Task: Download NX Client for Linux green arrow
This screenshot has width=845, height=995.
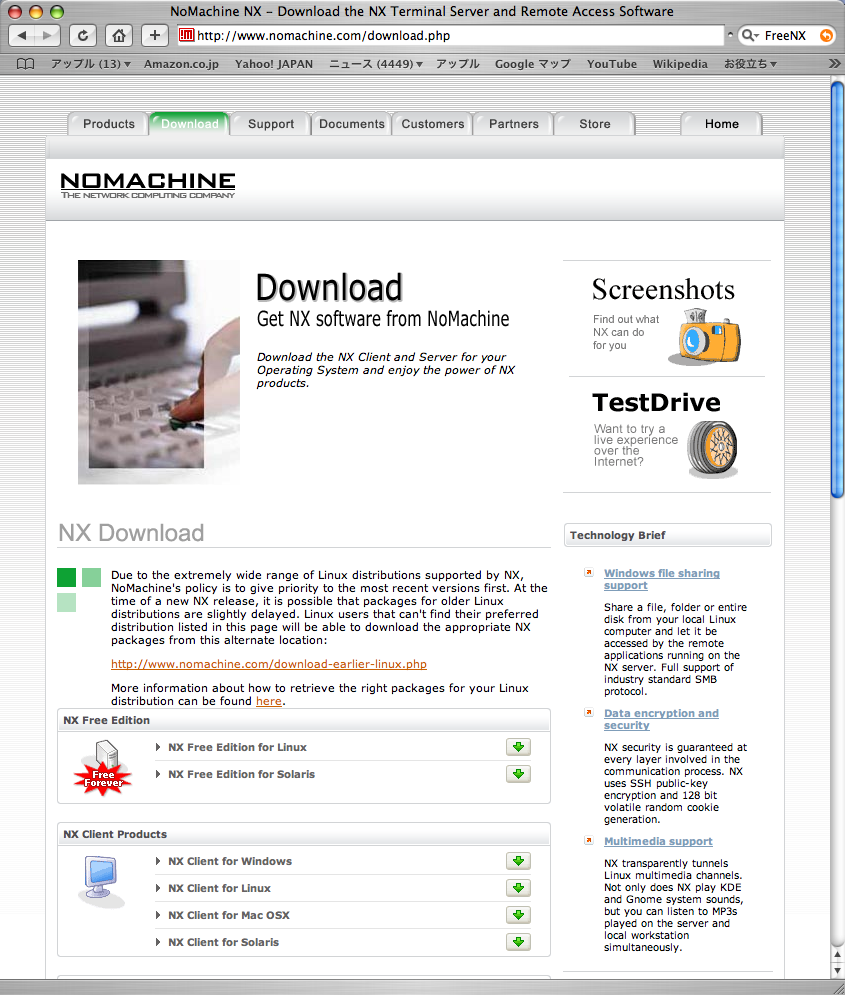Action: 518,888
